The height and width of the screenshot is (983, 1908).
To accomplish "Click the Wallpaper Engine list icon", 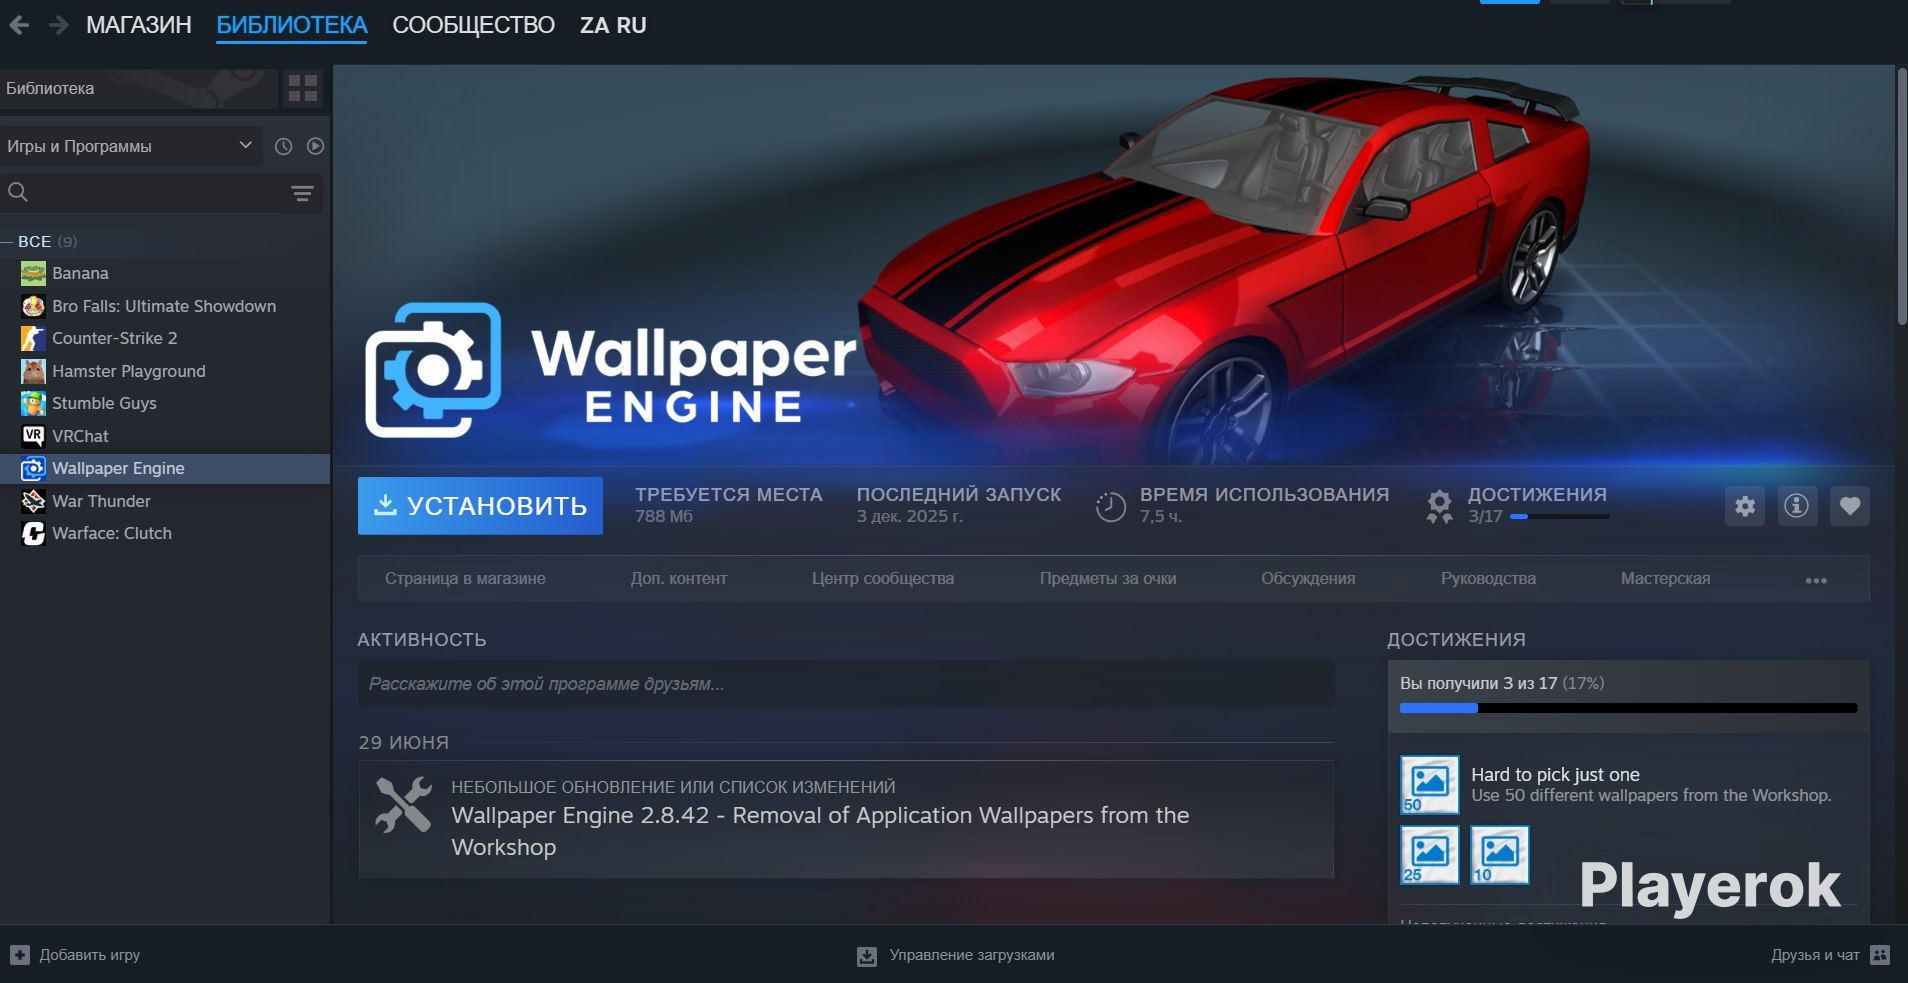I will click(x=33, y=468).
